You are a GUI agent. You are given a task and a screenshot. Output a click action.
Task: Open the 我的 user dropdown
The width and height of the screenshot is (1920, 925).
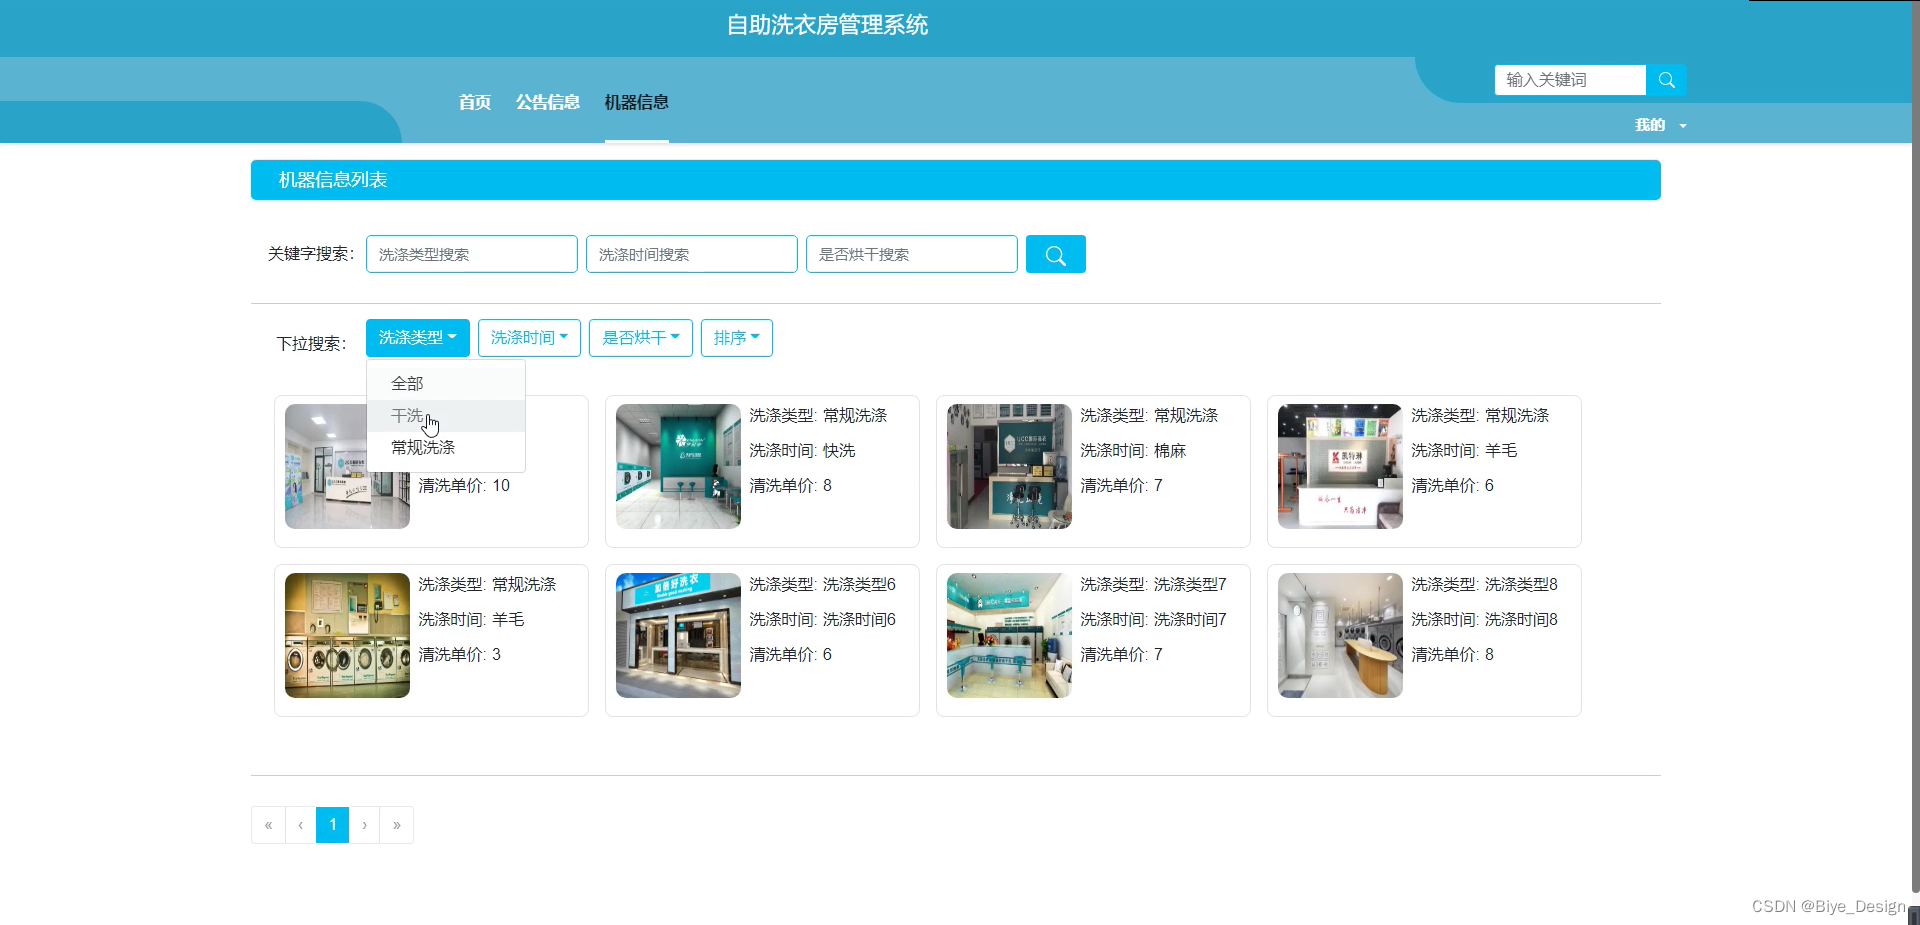[1660, 125]
